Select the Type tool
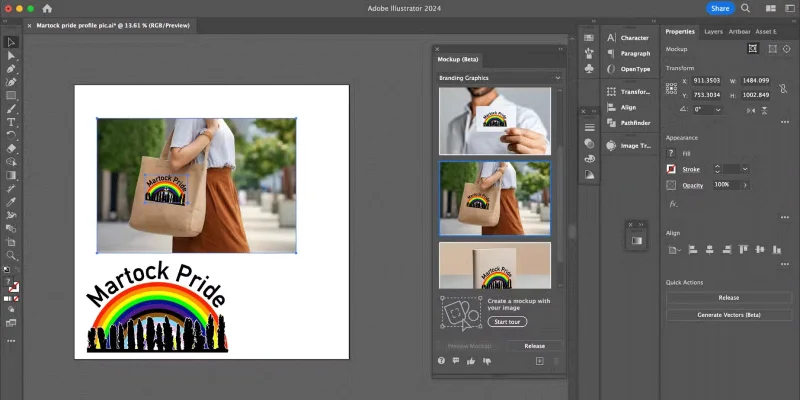 11,122
